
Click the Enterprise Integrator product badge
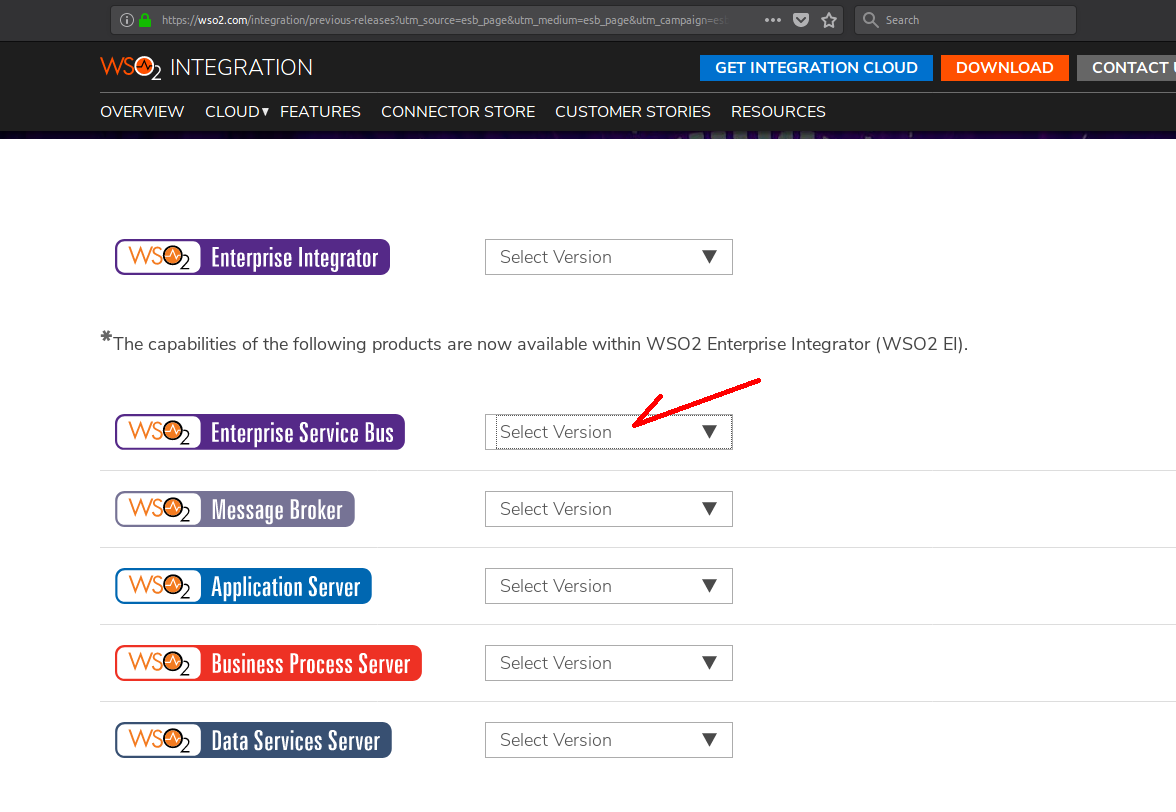click(x=252, y=257)
